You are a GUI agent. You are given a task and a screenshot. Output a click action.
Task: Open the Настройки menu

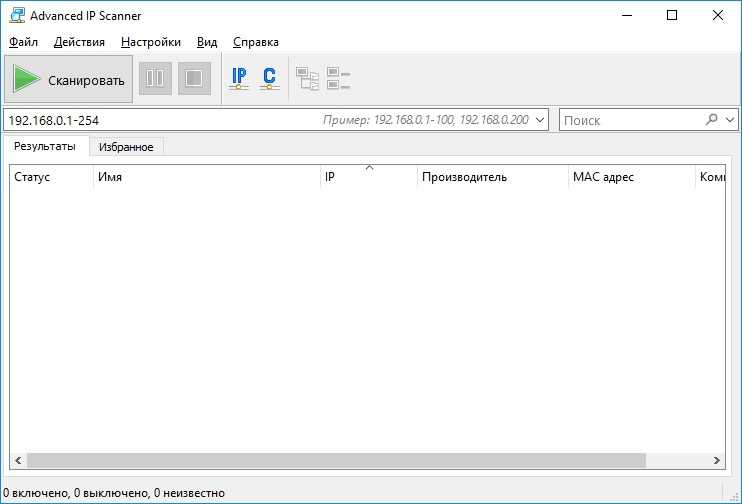tap(151, 42)
